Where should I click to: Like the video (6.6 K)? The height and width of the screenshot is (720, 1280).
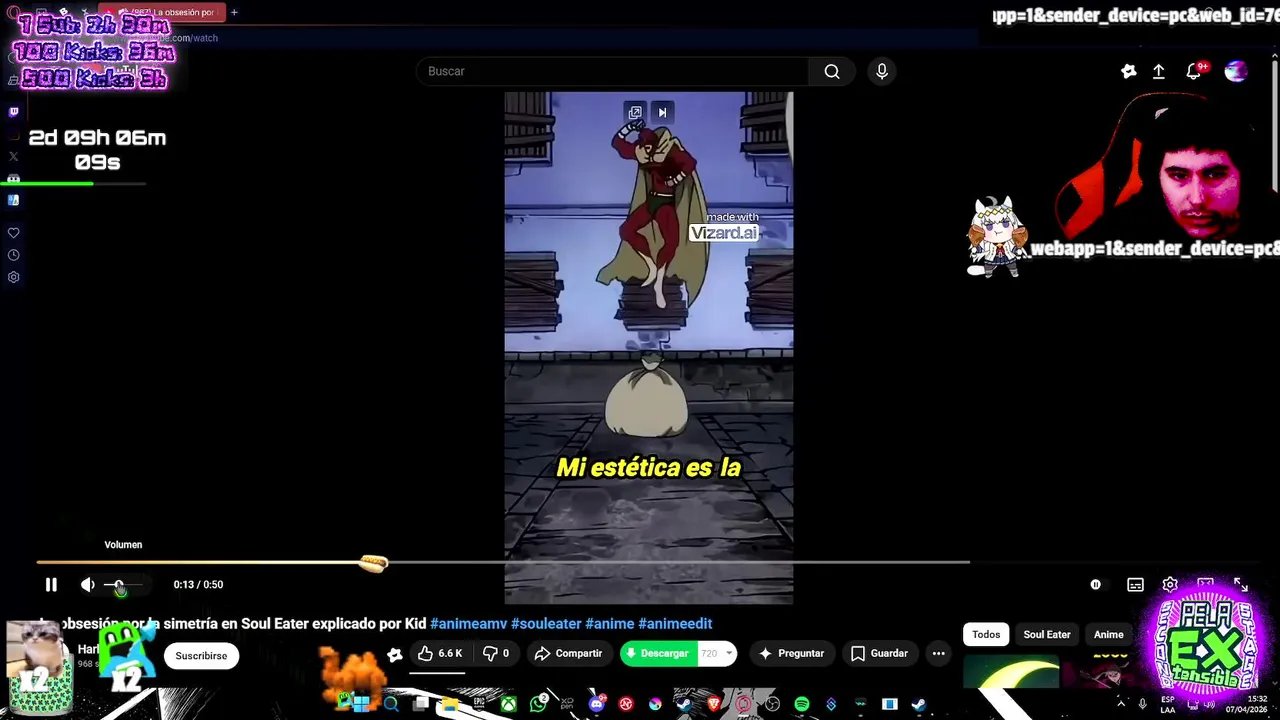click(x=440, y=654)
